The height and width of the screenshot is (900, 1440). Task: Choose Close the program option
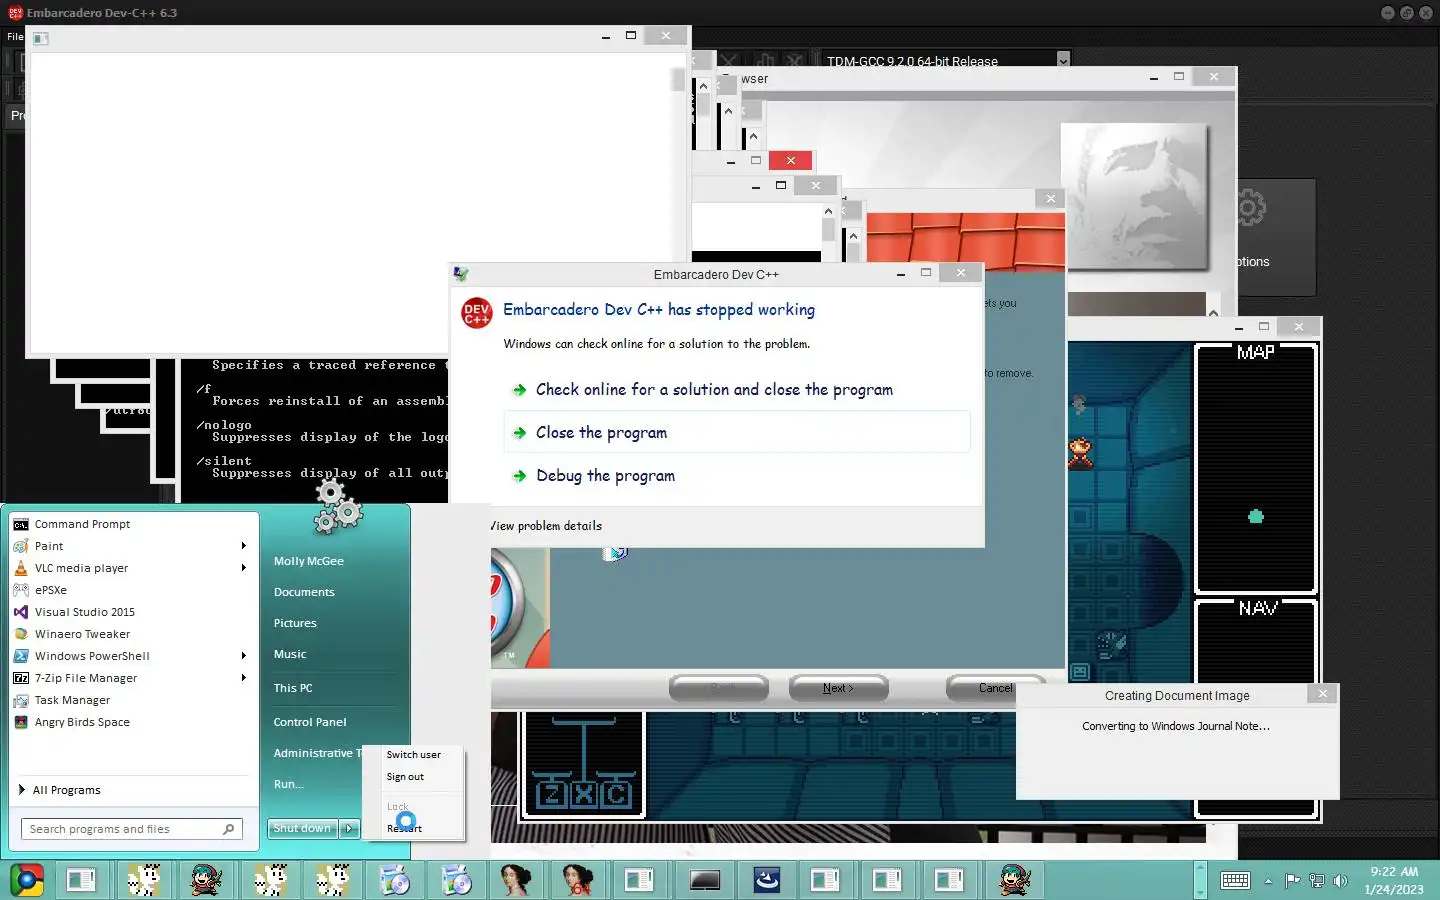click(737, 432)
